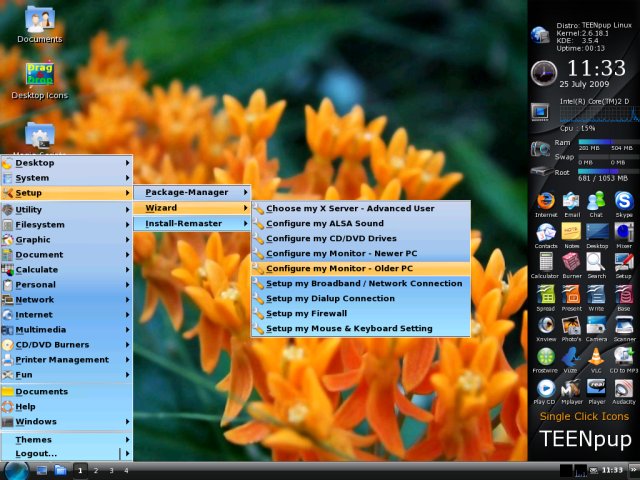The image size is (640, 480).
Task: Select Setup my Broadband / Network Connection
Action: point(361,283)
